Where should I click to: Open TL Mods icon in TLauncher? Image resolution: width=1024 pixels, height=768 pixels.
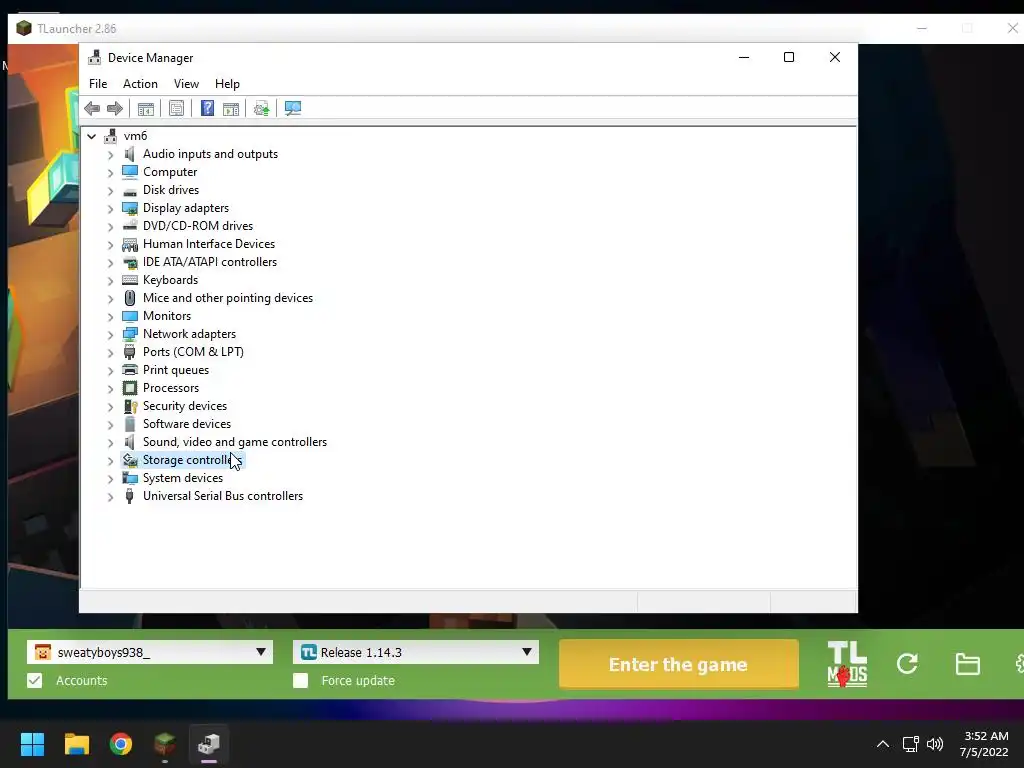847,664
